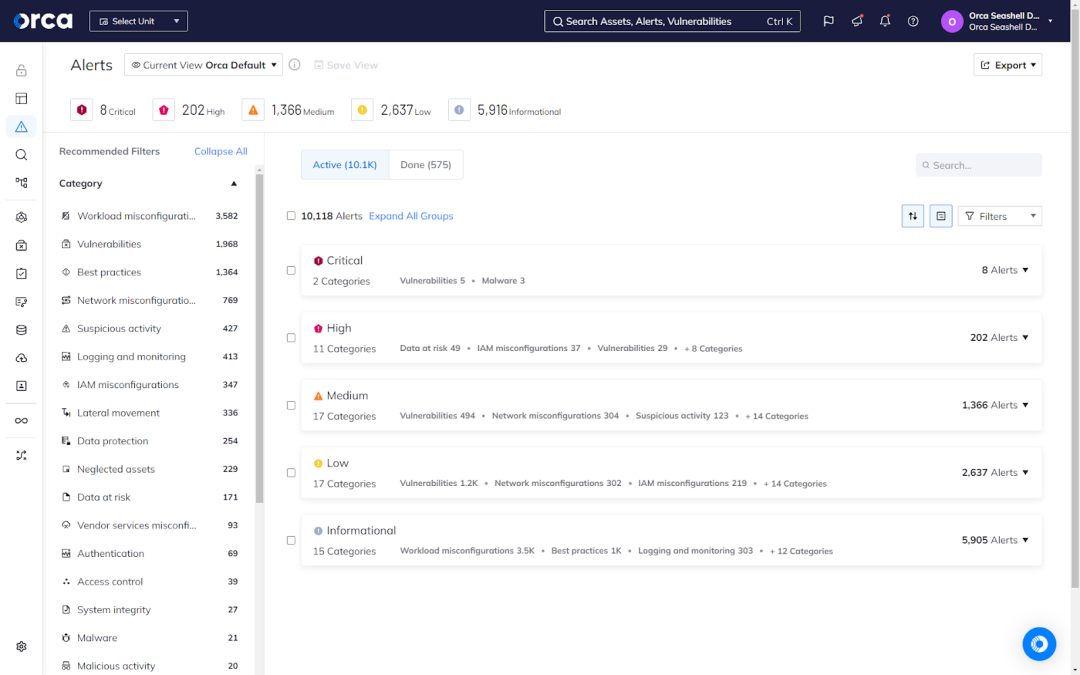Open the Filters dropdown
The width and height of the screenshot is (1080, 675).
click(x=999, y=216)
